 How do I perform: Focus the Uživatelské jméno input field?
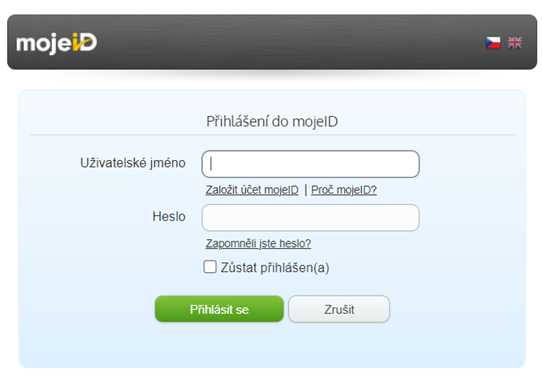click(x=310, y=164)
